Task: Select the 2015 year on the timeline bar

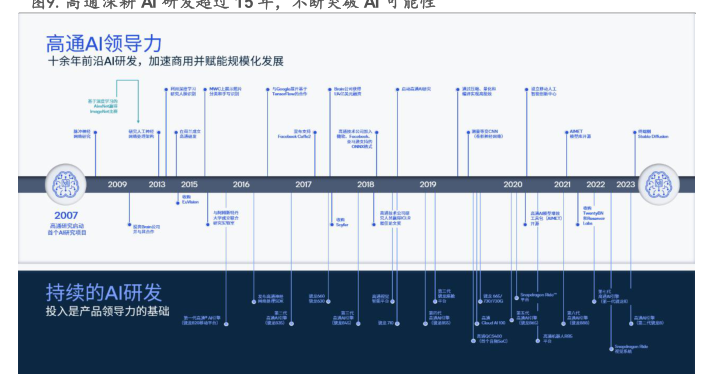Action: coord(189,185)
